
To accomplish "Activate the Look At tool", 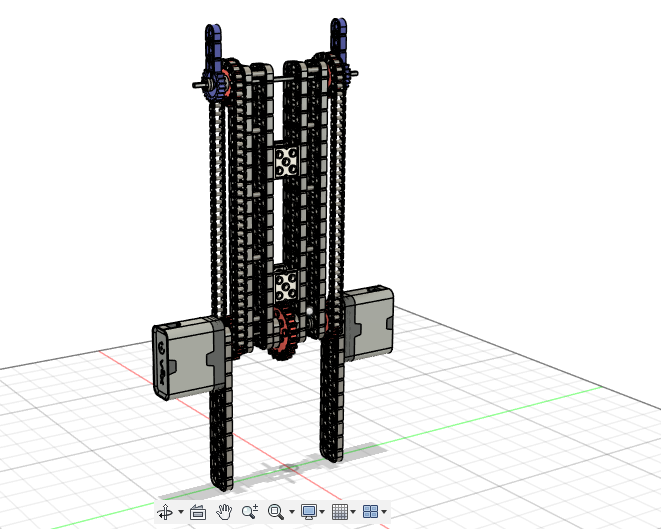I will tap(198, 512).
